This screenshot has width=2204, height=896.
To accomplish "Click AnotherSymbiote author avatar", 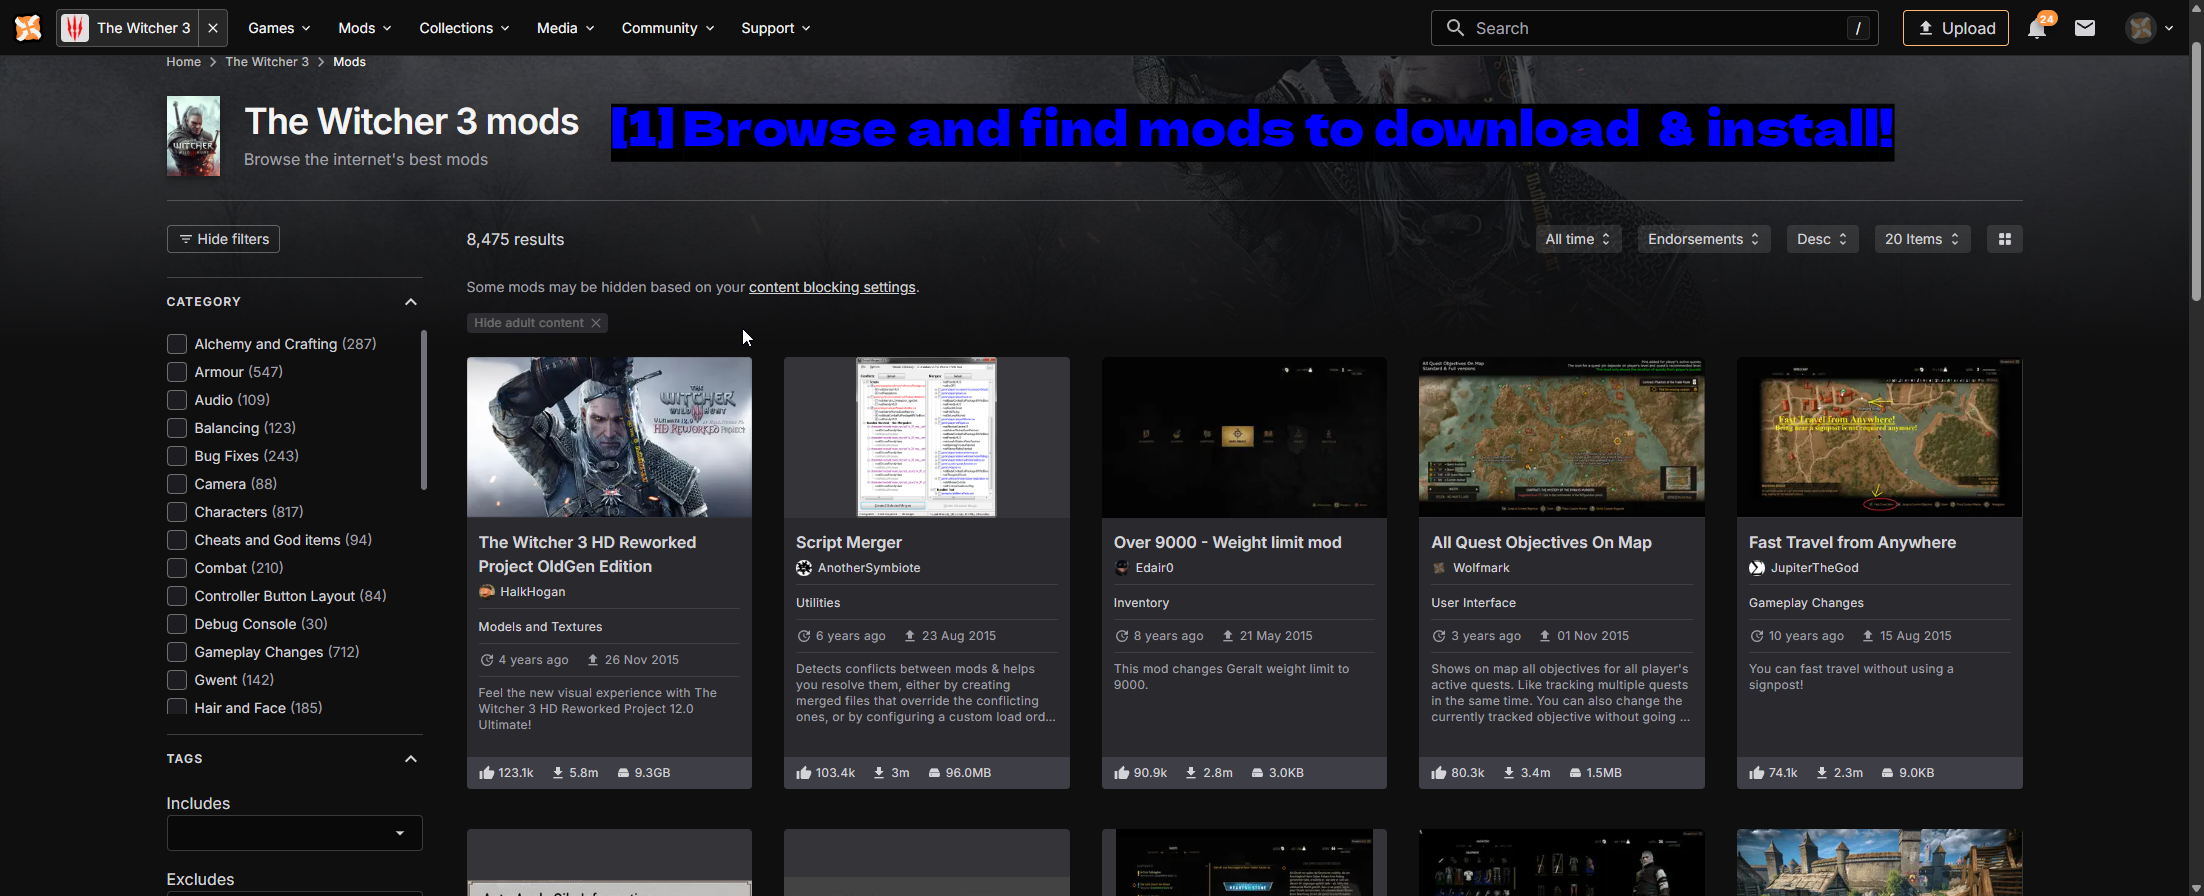I will point(804,568).
